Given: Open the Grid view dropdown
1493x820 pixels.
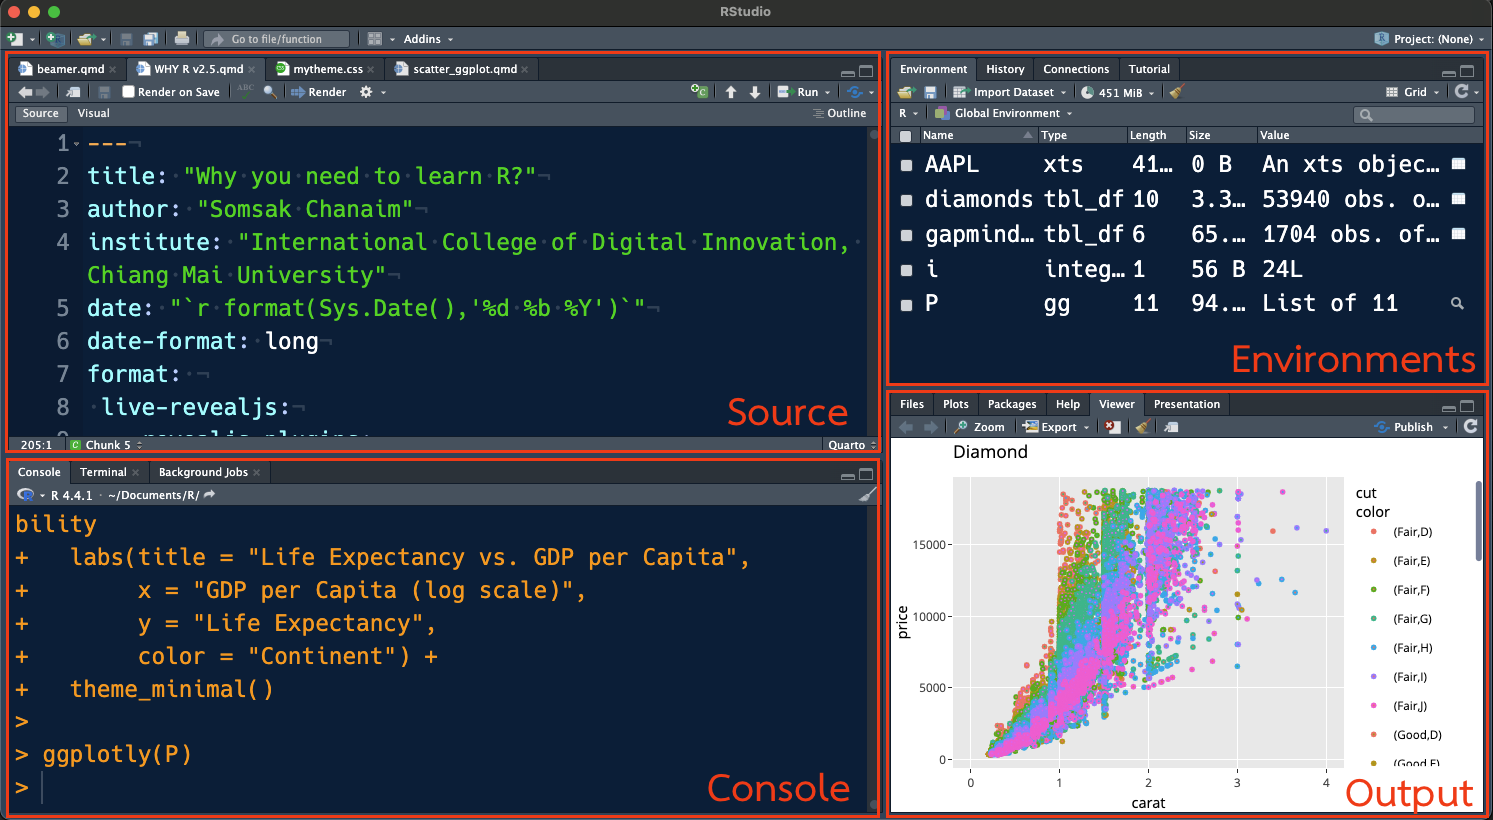Looking at the screenshot, I should [x=1413, y=92].
